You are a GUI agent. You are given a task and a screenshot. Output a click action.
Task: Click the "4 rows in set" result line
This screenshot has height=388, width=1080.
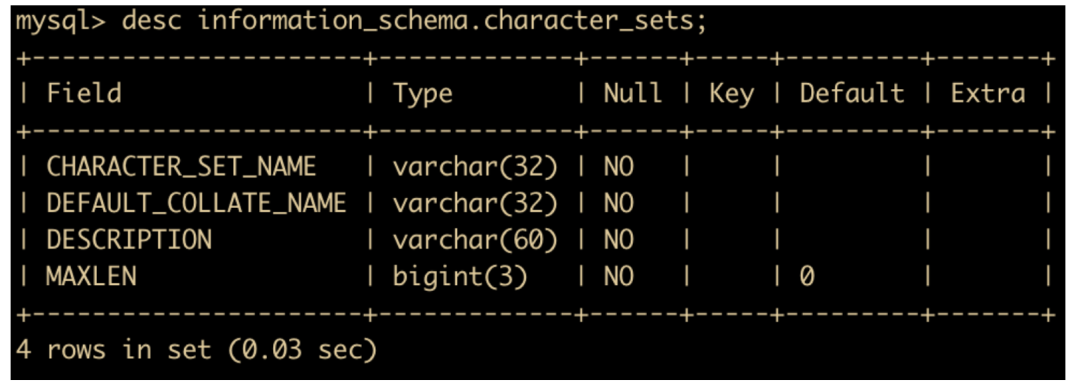point(197,349)
